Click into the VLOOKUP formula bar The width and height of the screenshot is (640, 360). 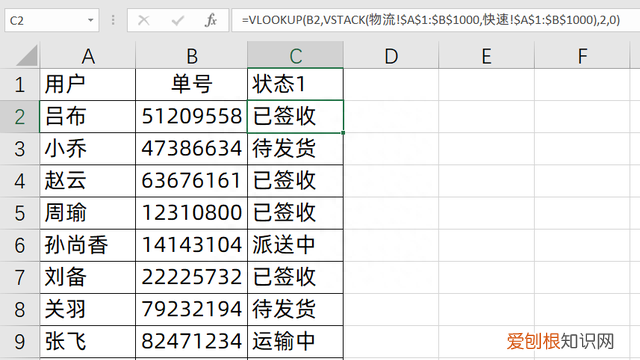point(435,20)
